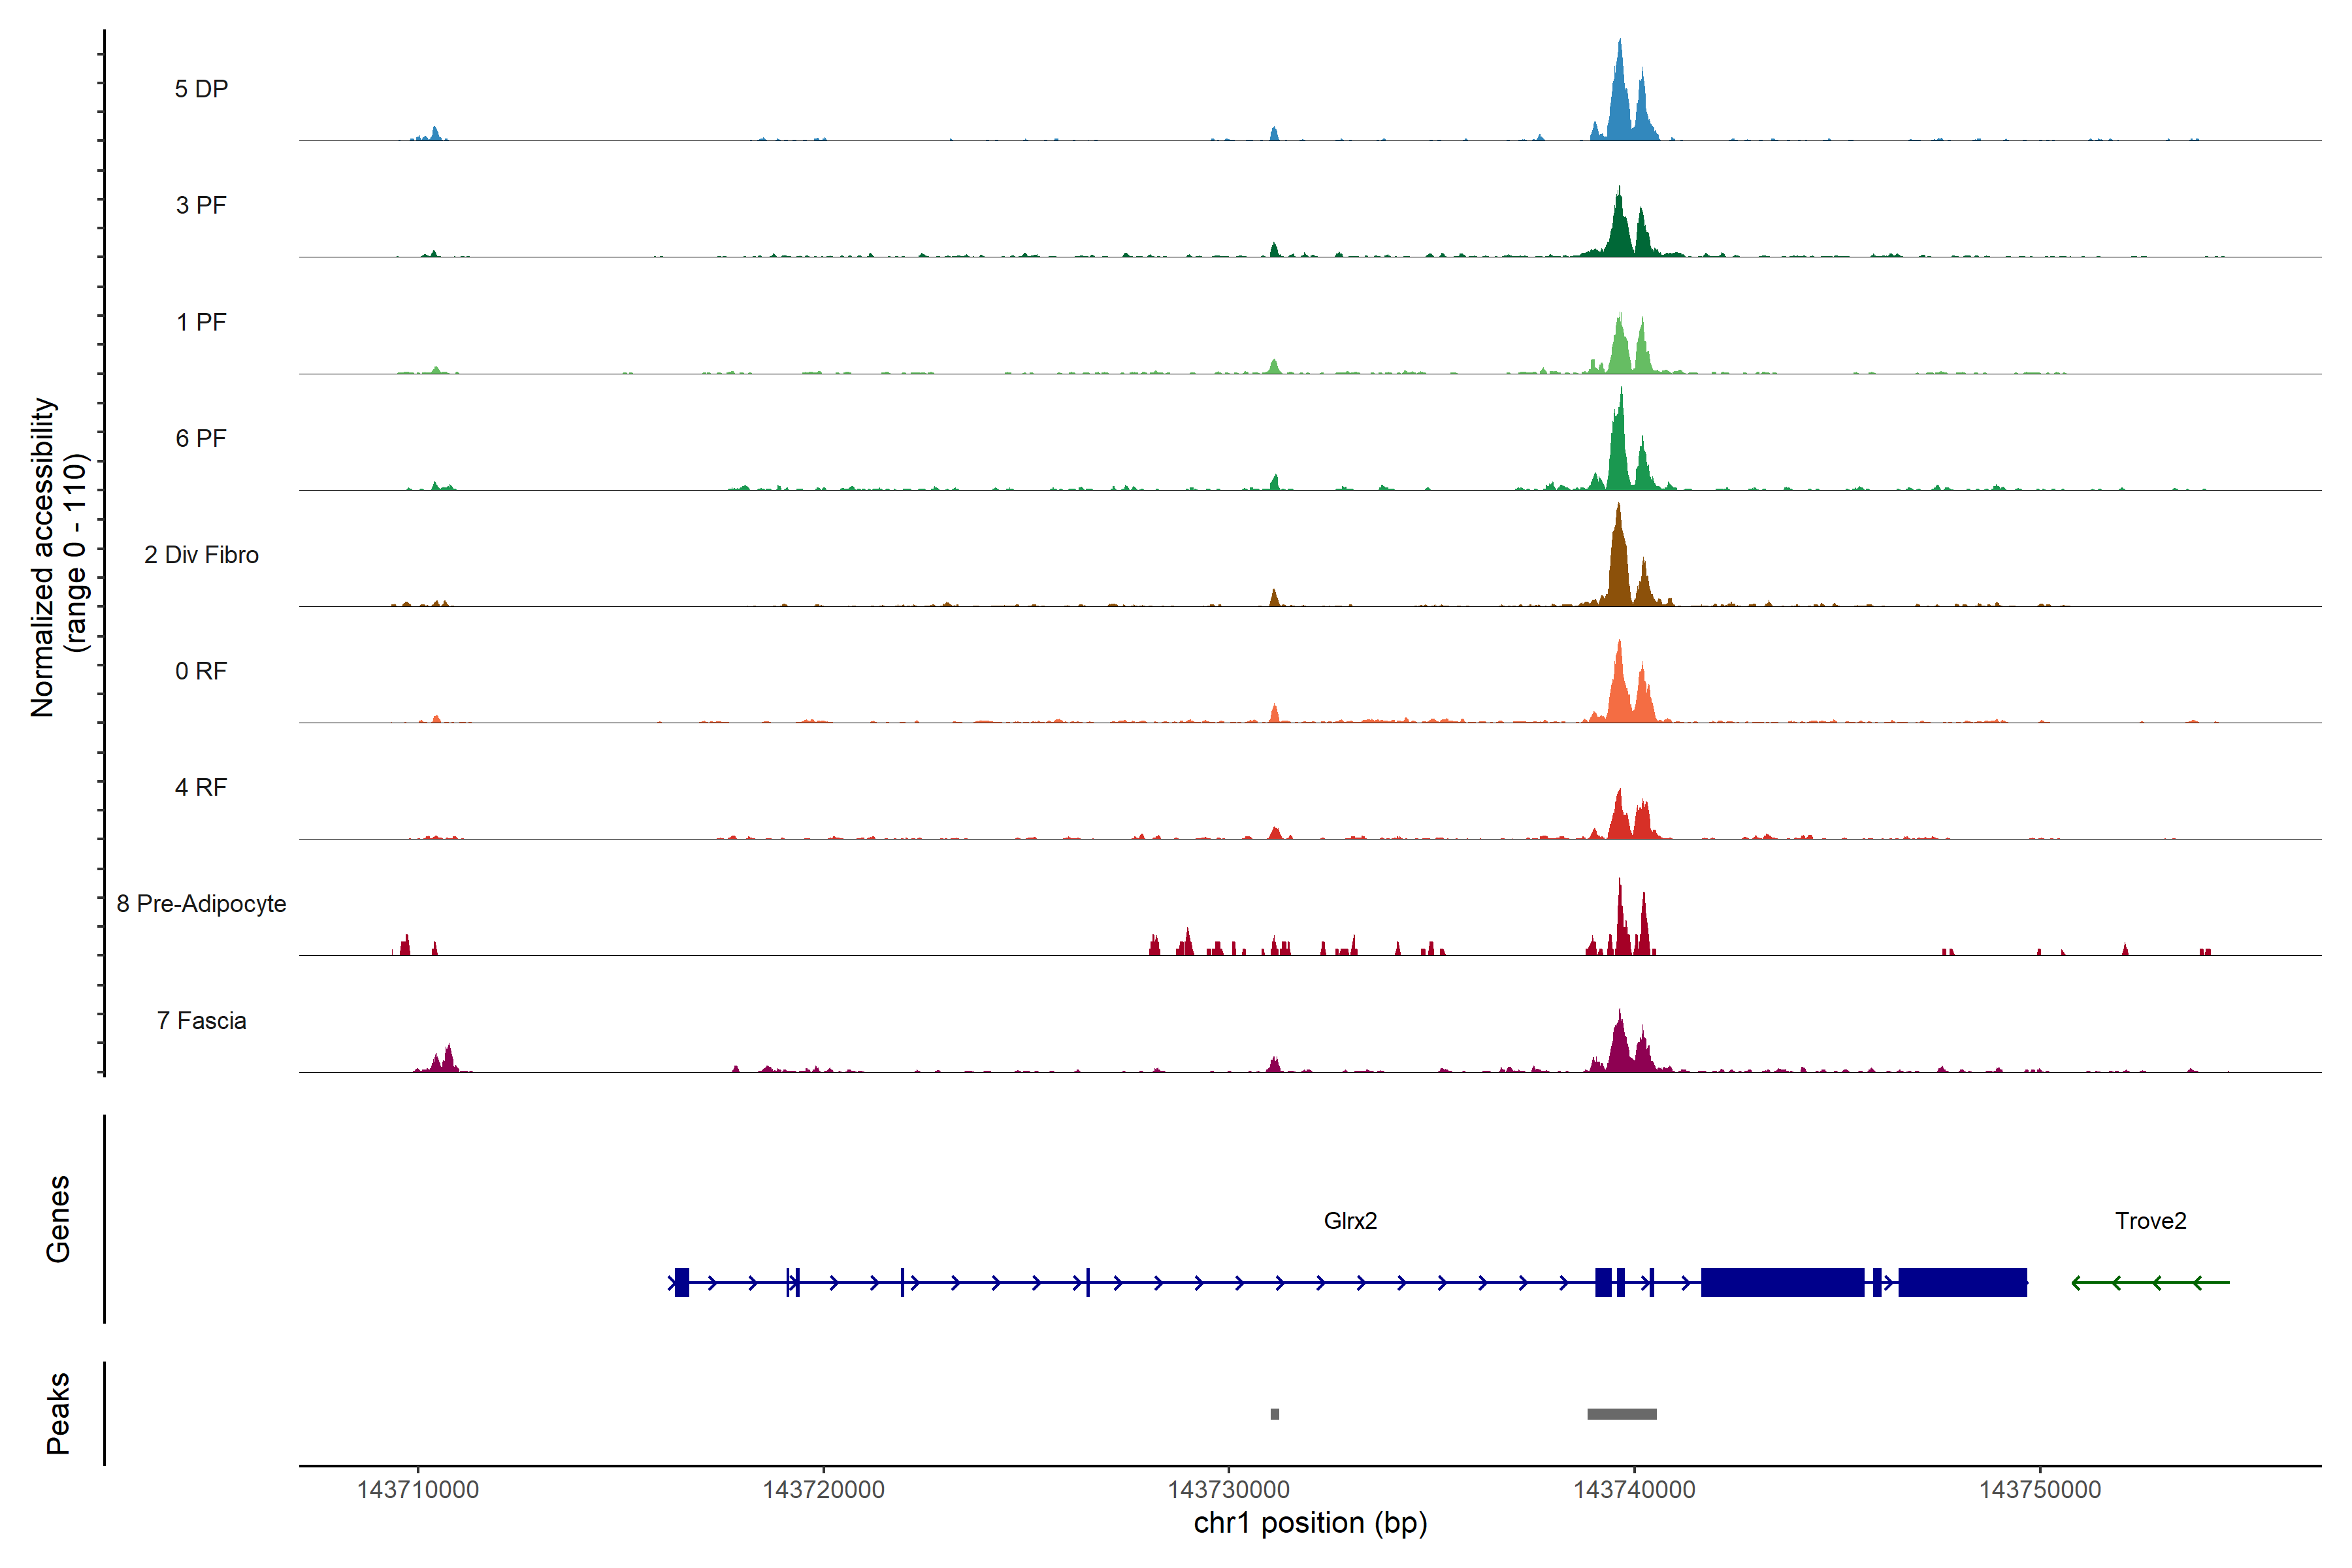Click the 3 PF track label
This screenshot has width=2352, height=1568.
pyautogui.click(x=201, y=205)
